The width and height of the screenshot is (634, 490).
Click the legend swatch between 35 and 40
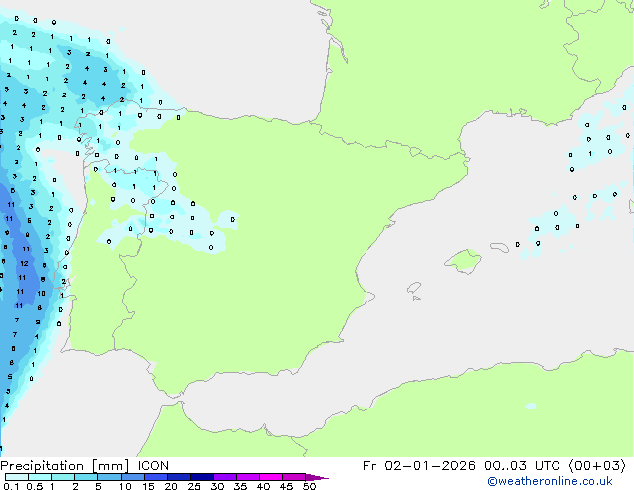coord(248,477)
